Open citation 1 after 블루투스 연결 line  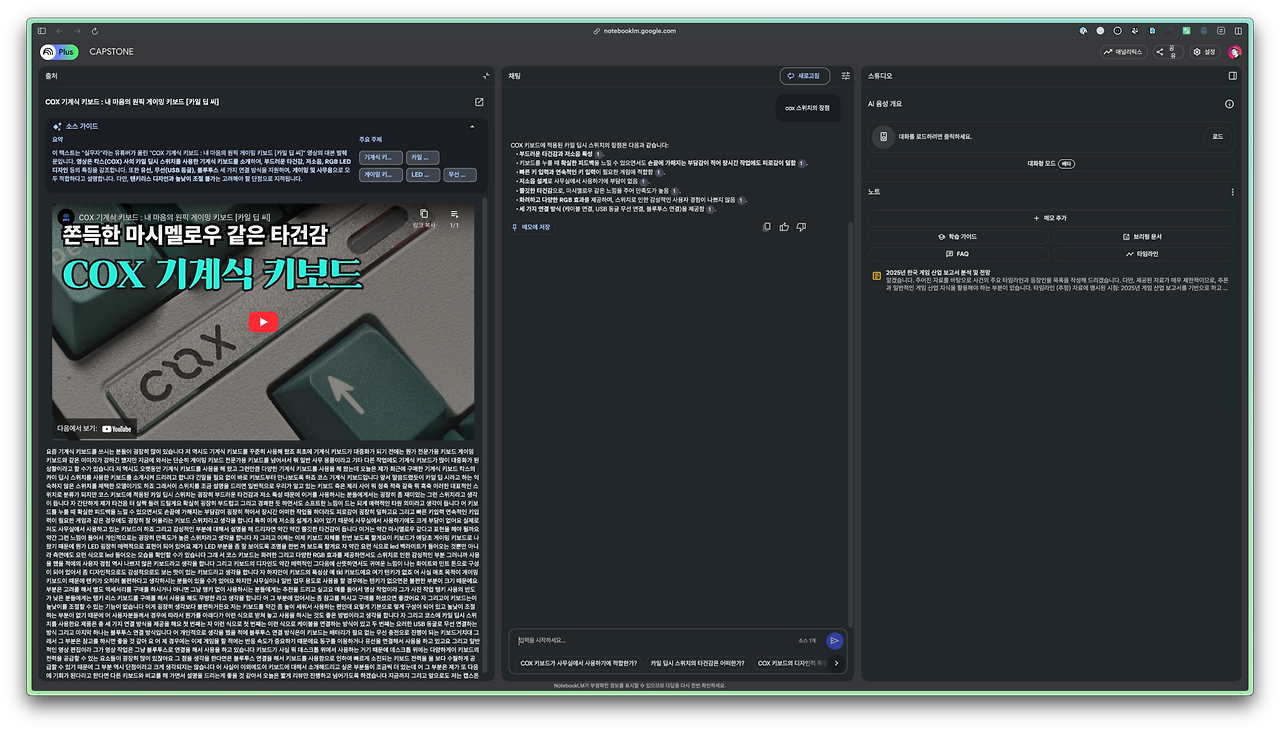click(x=711, y=209)
